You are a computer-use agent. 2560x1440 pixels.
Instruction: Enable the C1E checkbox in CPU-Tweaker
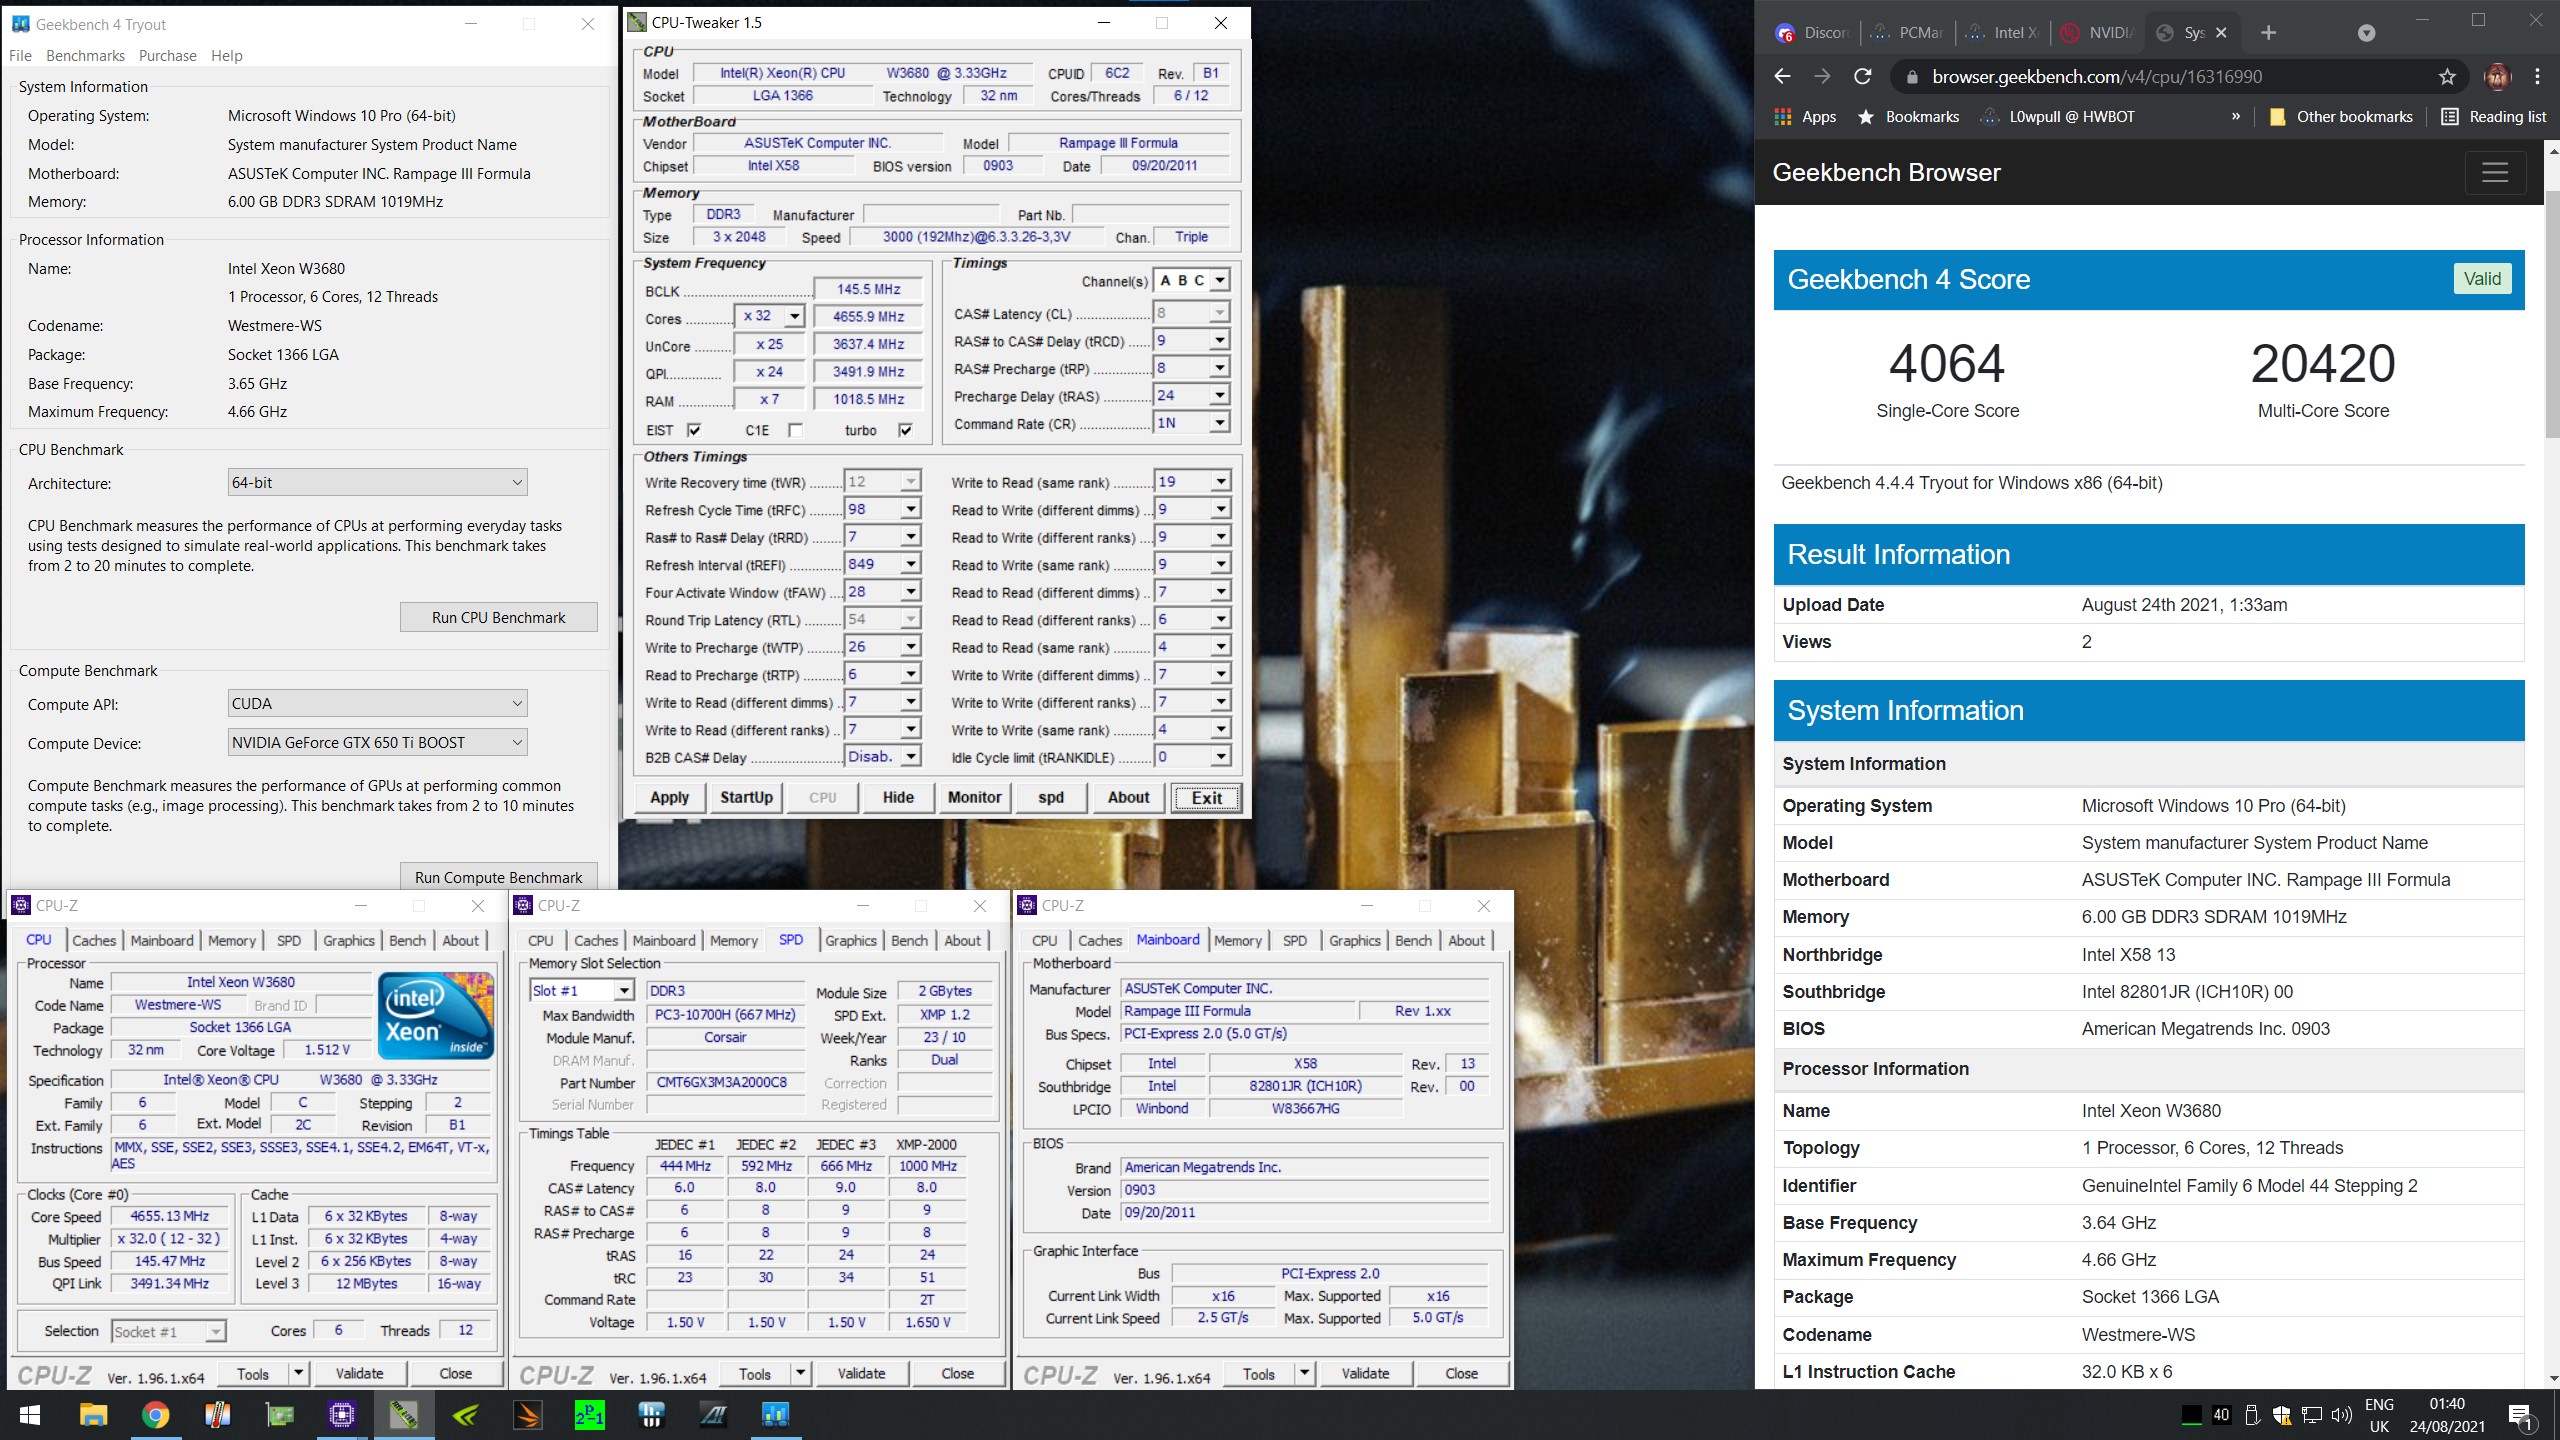click(795, 430)
